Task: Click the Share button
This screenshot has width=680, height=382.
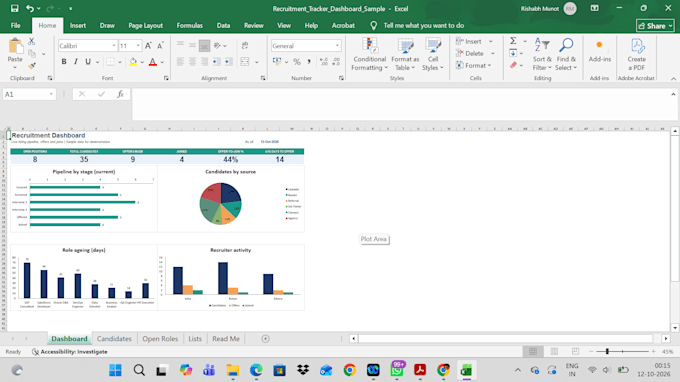Action: (655, 26)
